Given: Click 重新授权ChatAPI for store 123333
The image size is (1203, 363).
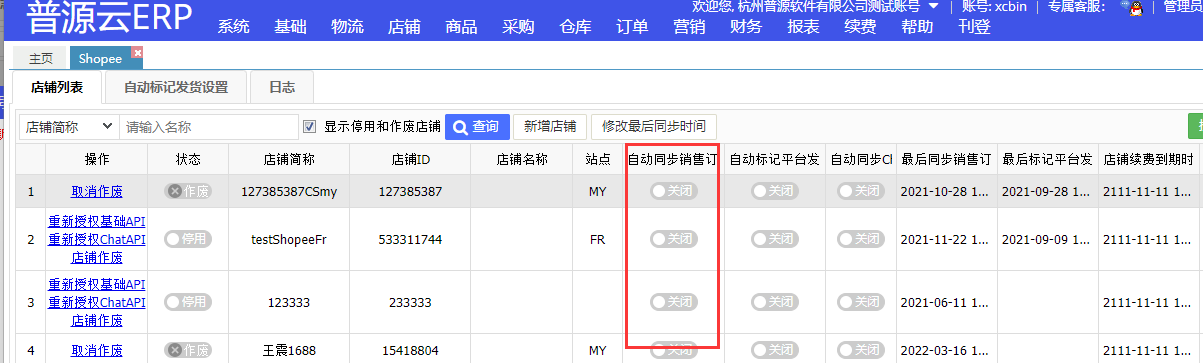Looking at the screenshot, I should pyautogui.click(x=97, y=303).
